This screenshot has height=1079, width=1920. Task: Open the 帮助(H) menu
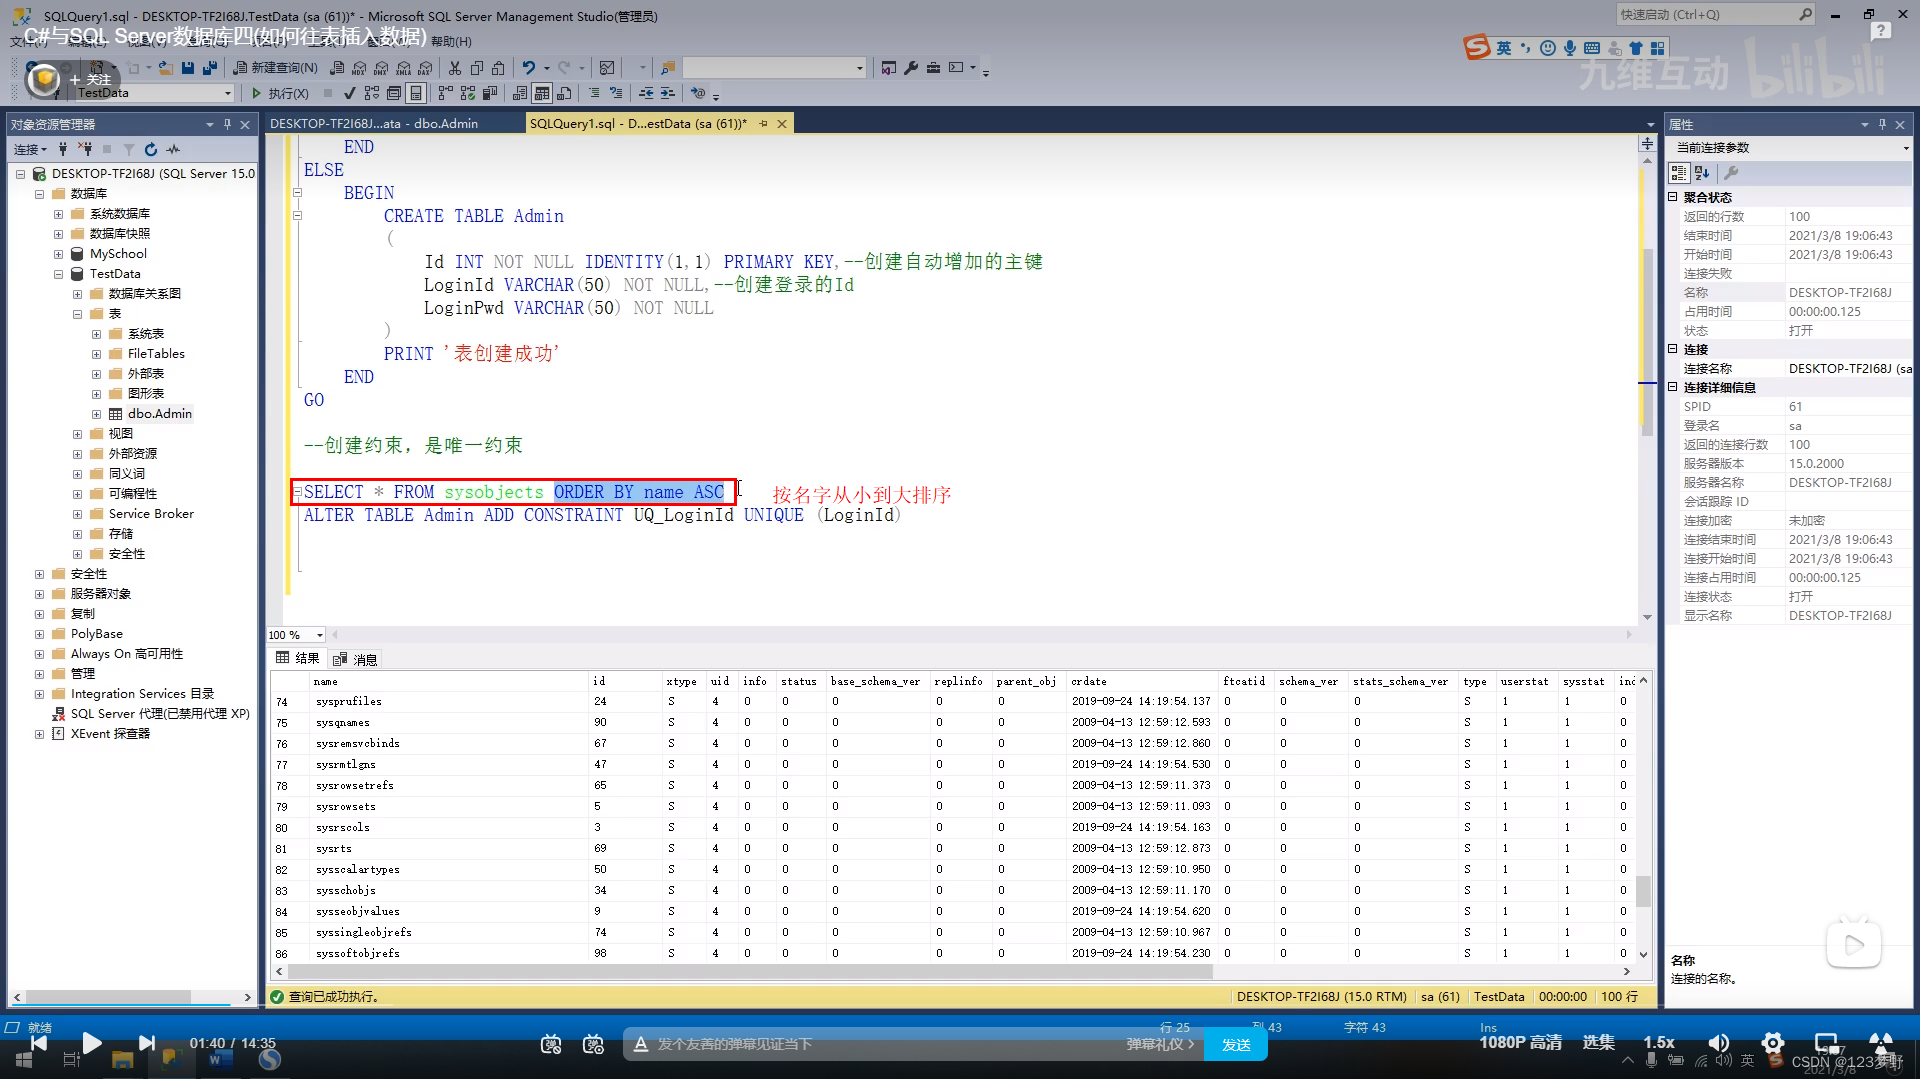451,41
